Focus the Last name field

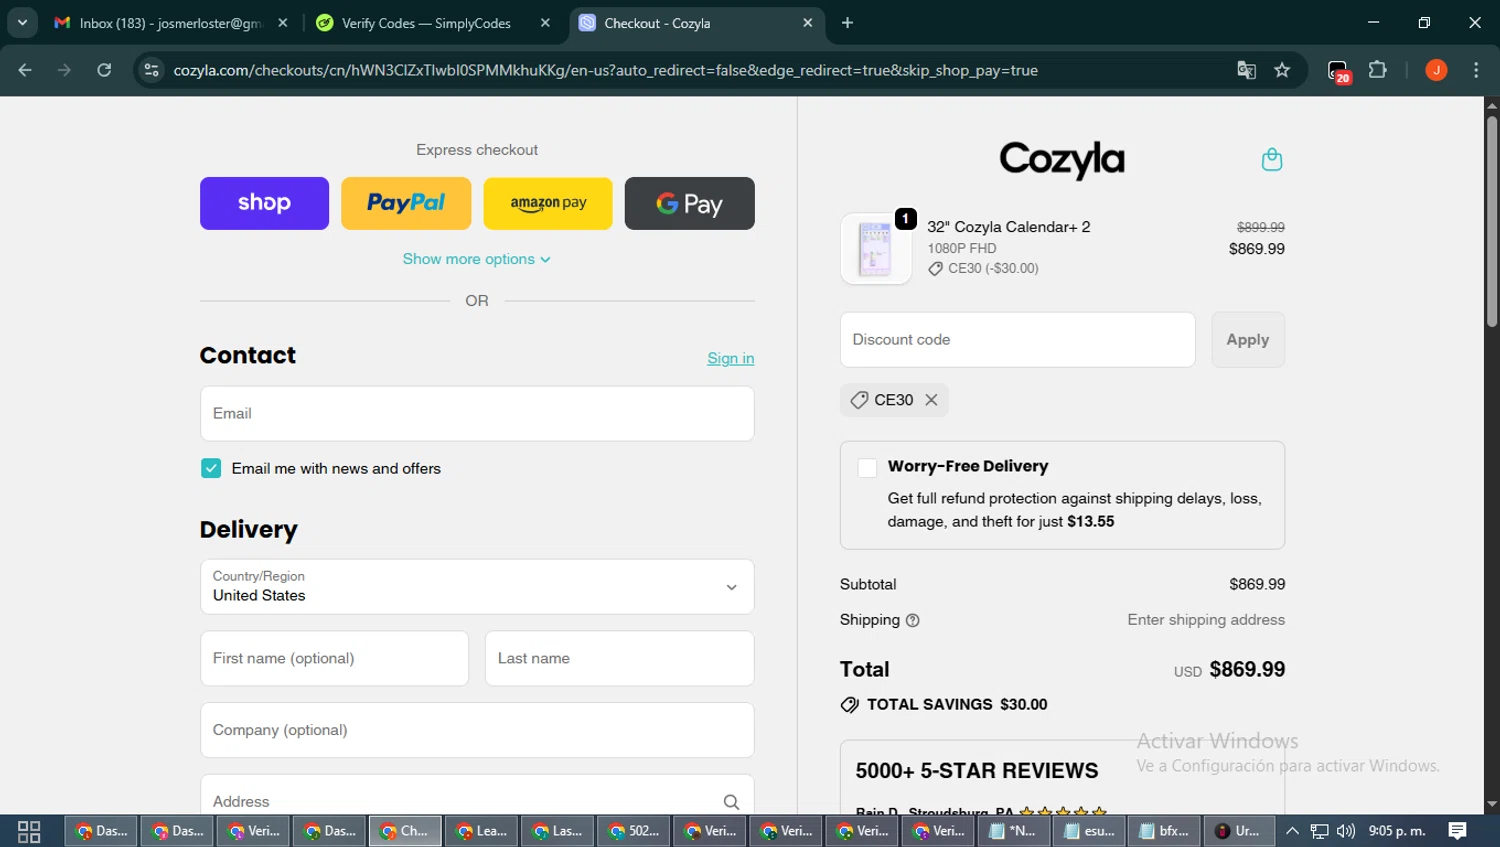click(620, 658)
